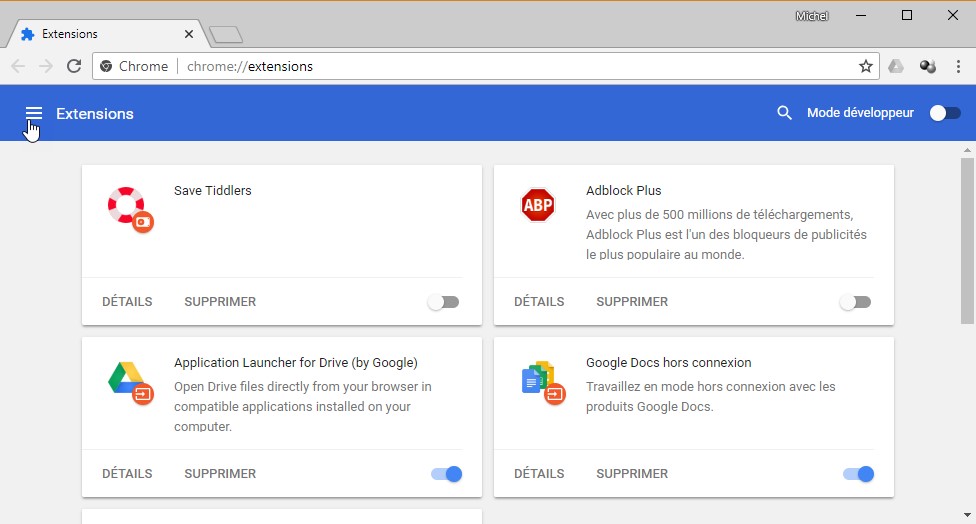Click the address bar URL field
This screenshot has width=976, height=524.
500,66
